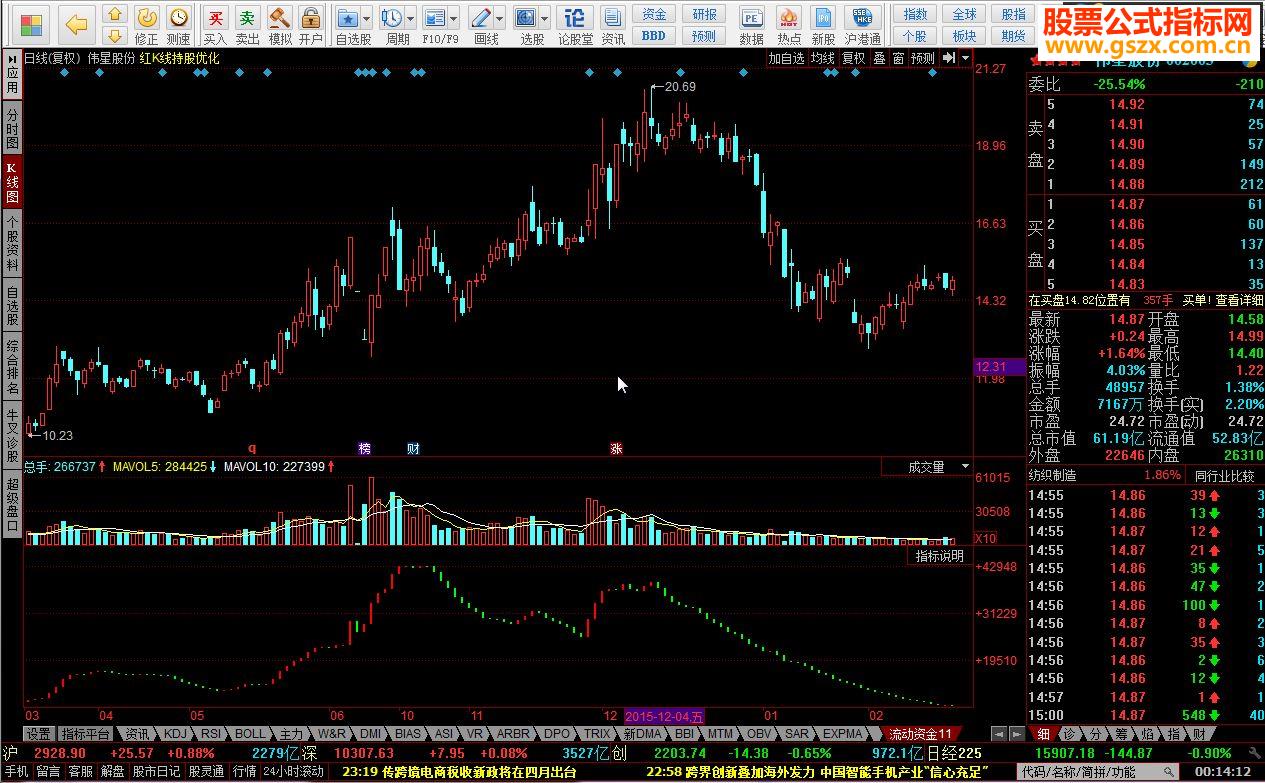Click the 加自选 button
This screenshot has width=1265, height=783.
click(786, 59)
